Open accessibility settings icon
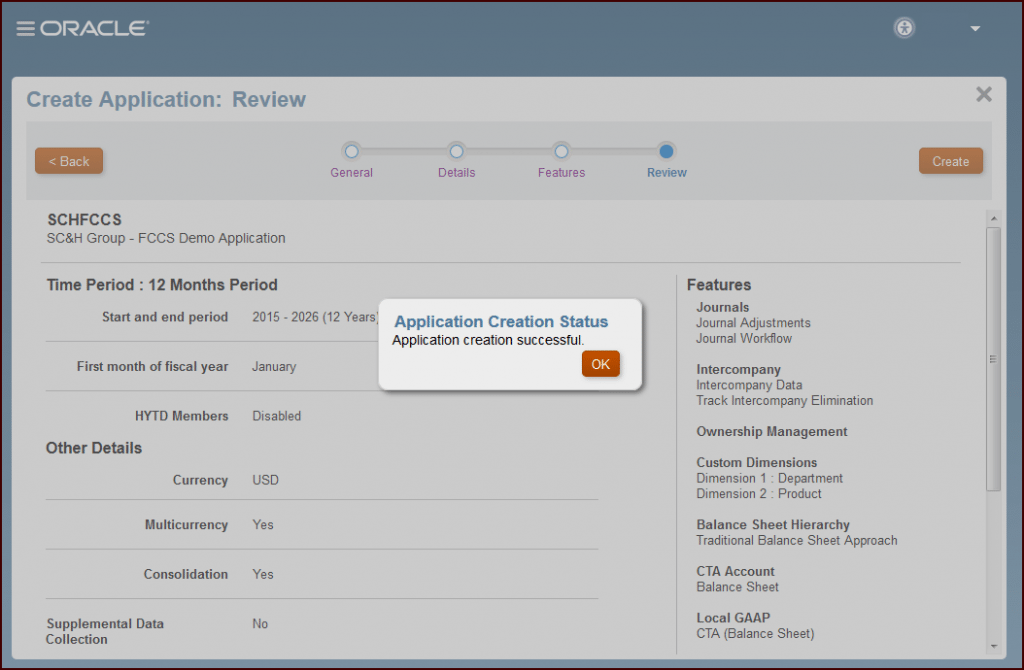Viewport: 1024px width, 670px height. click(904, 28)
